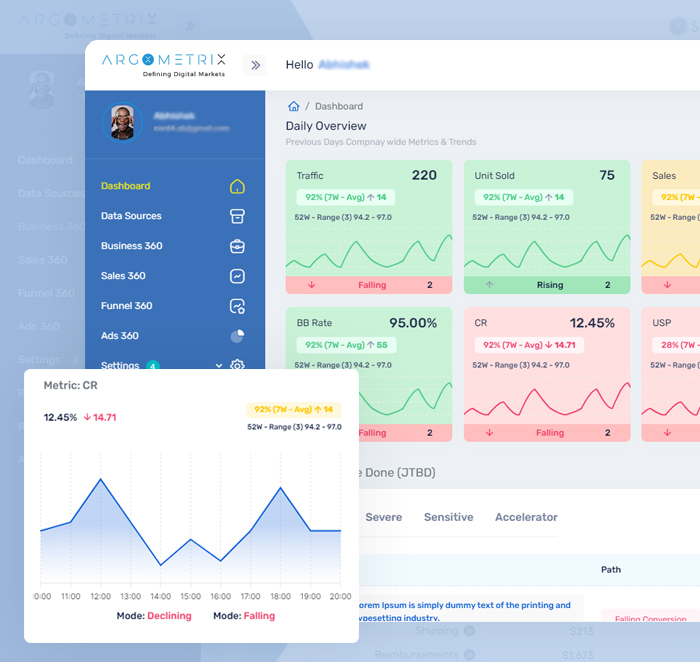Click the Dashboard home icon in sidebar
The image size is (700, 662).
click(237, 186)
